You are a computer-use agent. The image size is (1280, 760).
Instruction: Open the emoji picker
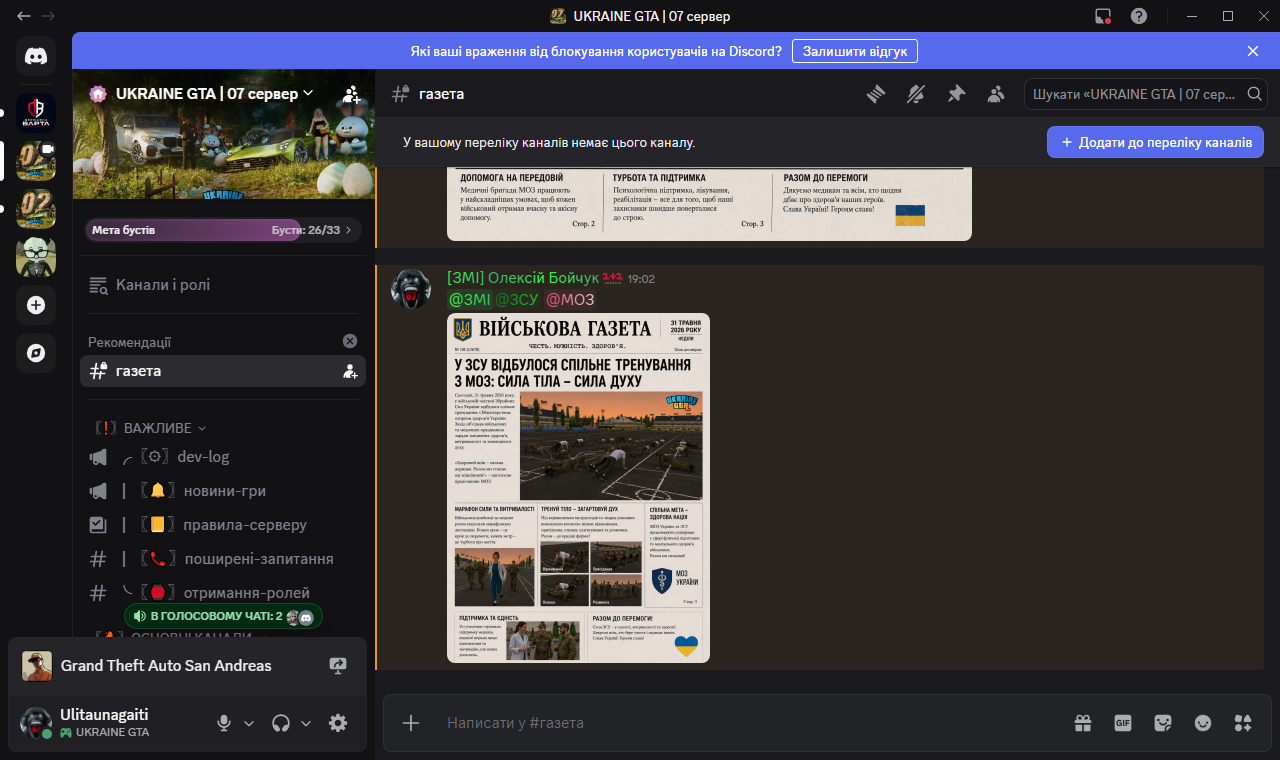(1203, 723)
